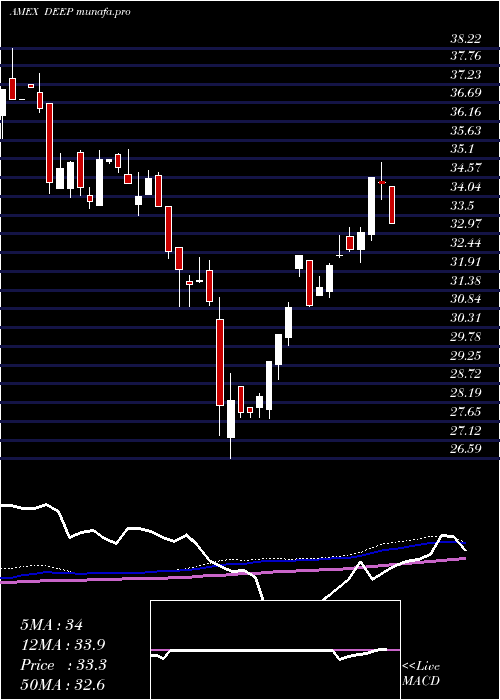Select the 26.59 lowest price label

pyautogui.click(x=466, y=449)
